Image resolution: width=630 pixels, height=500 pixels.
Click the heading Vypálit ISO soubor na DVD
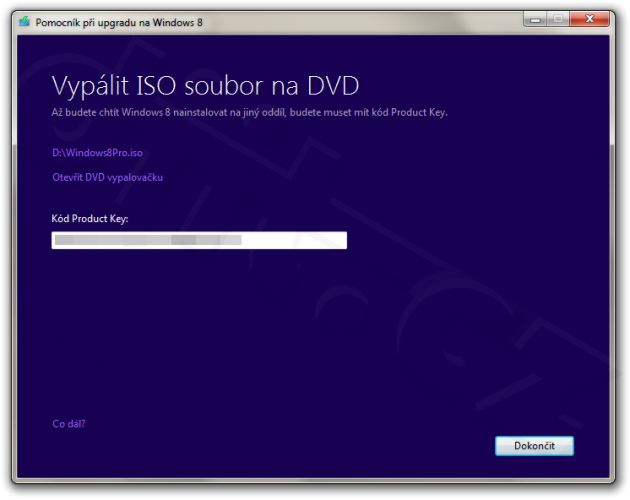coord(205,86)
